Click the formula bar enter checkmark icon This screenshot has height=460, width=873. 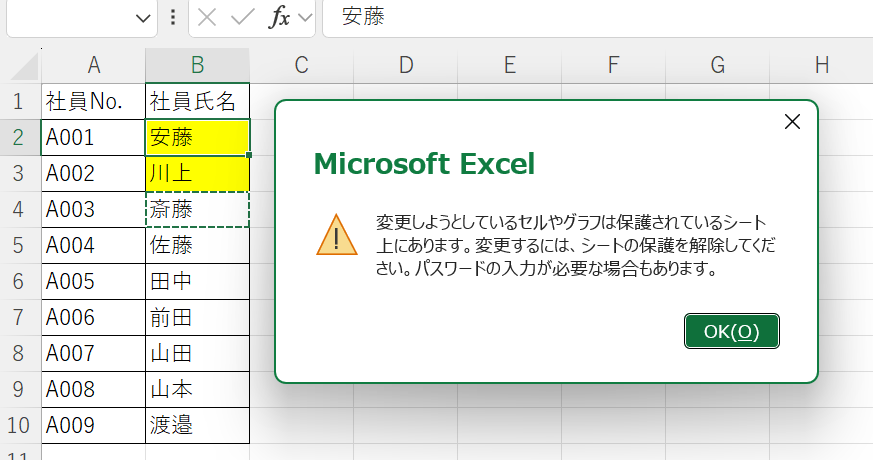point(243,18)
